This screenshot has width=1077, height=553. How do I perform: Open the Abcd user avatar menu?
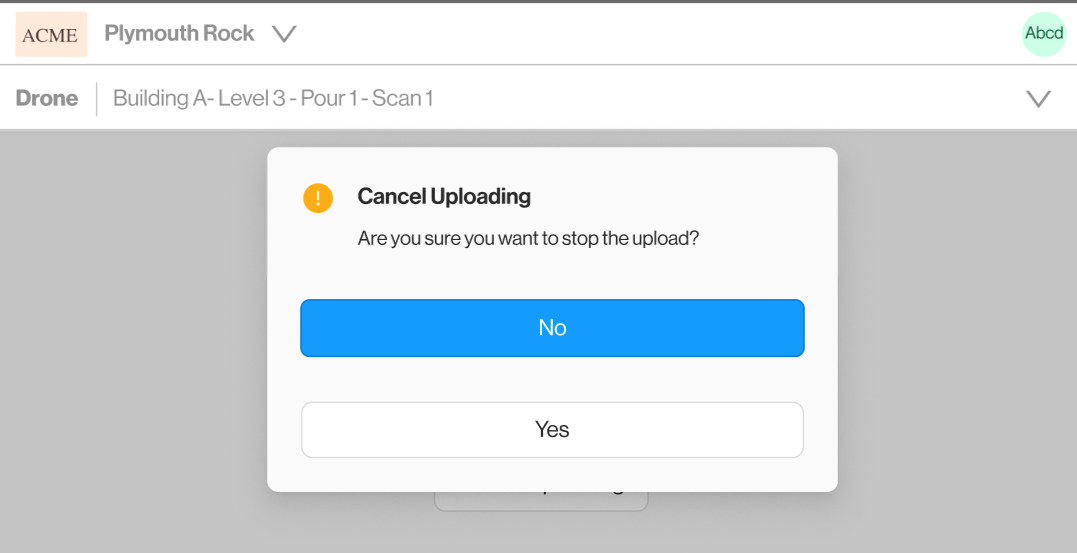tap(1044, 34)
